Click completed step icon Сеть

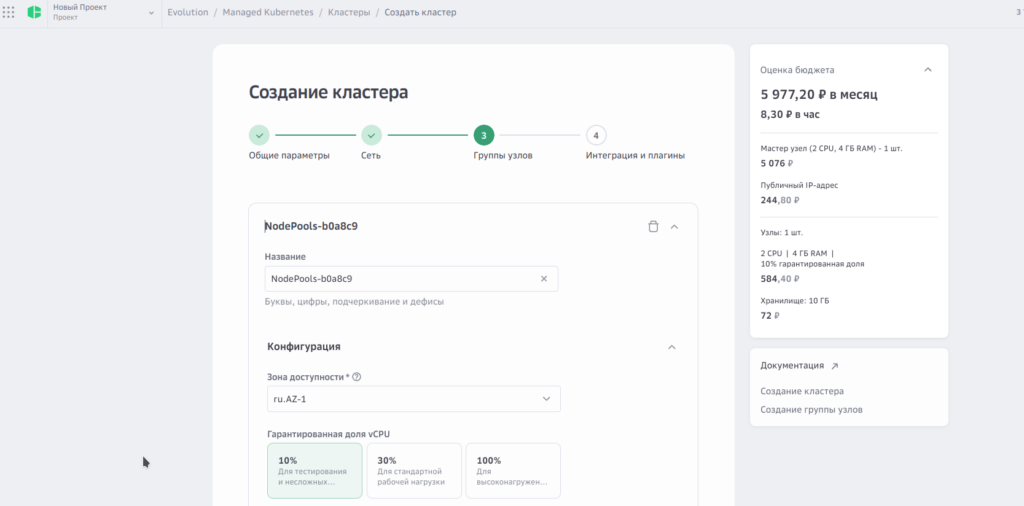coord(371,135)
